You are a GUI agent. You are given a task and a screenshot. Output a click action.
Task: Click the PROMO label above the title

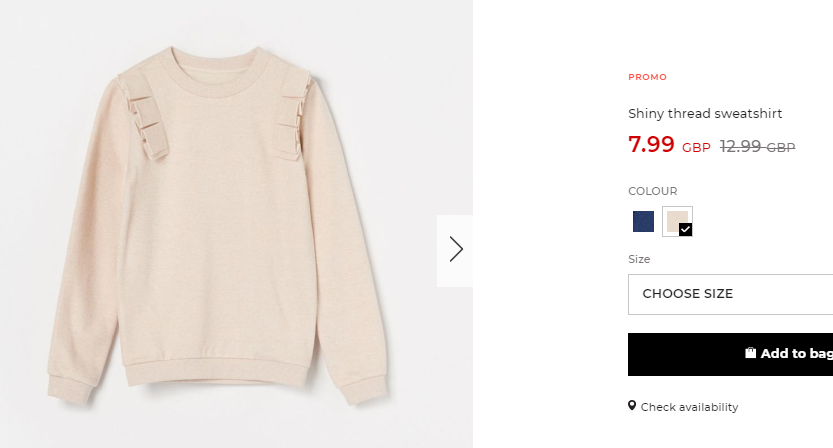647,77
